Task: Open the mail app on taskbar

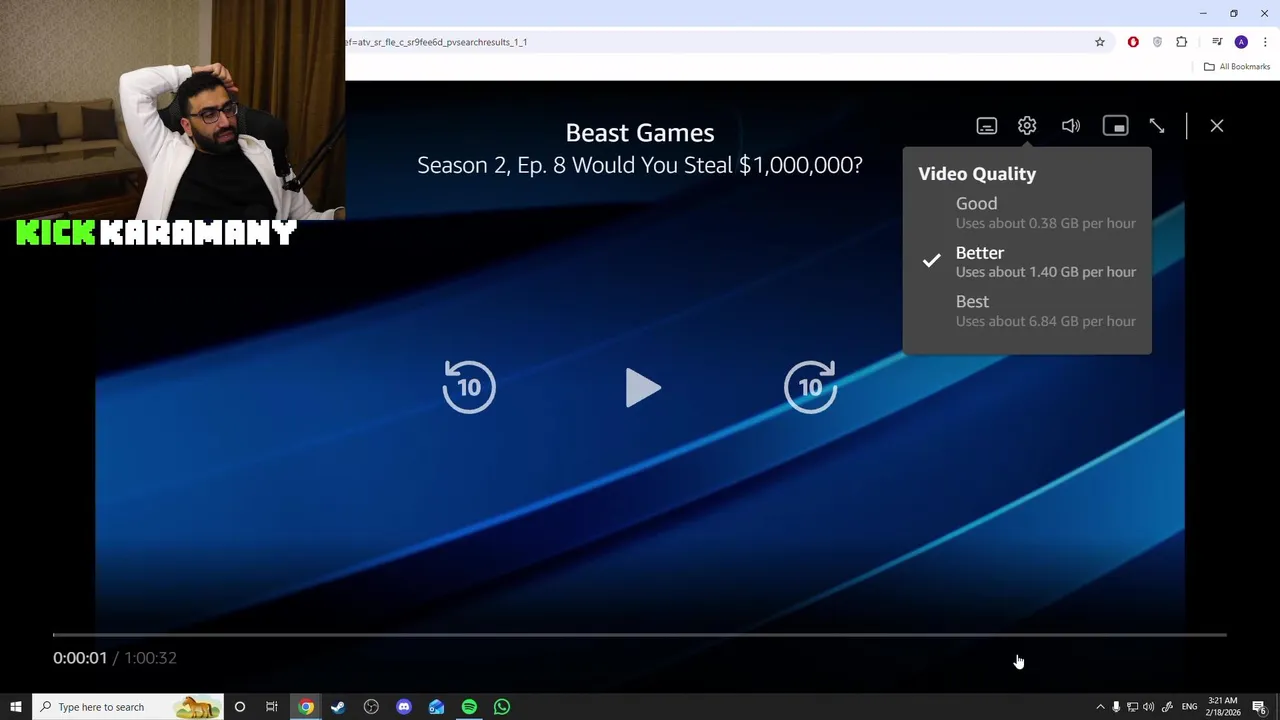Action: (437, 707)
